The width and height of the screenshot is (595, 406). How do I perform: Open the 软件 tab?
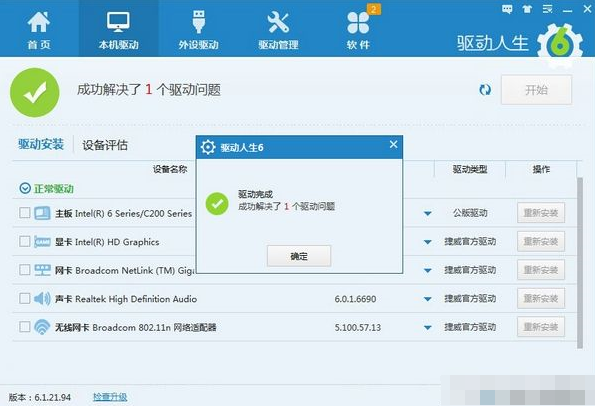click(x=358, y=30)
